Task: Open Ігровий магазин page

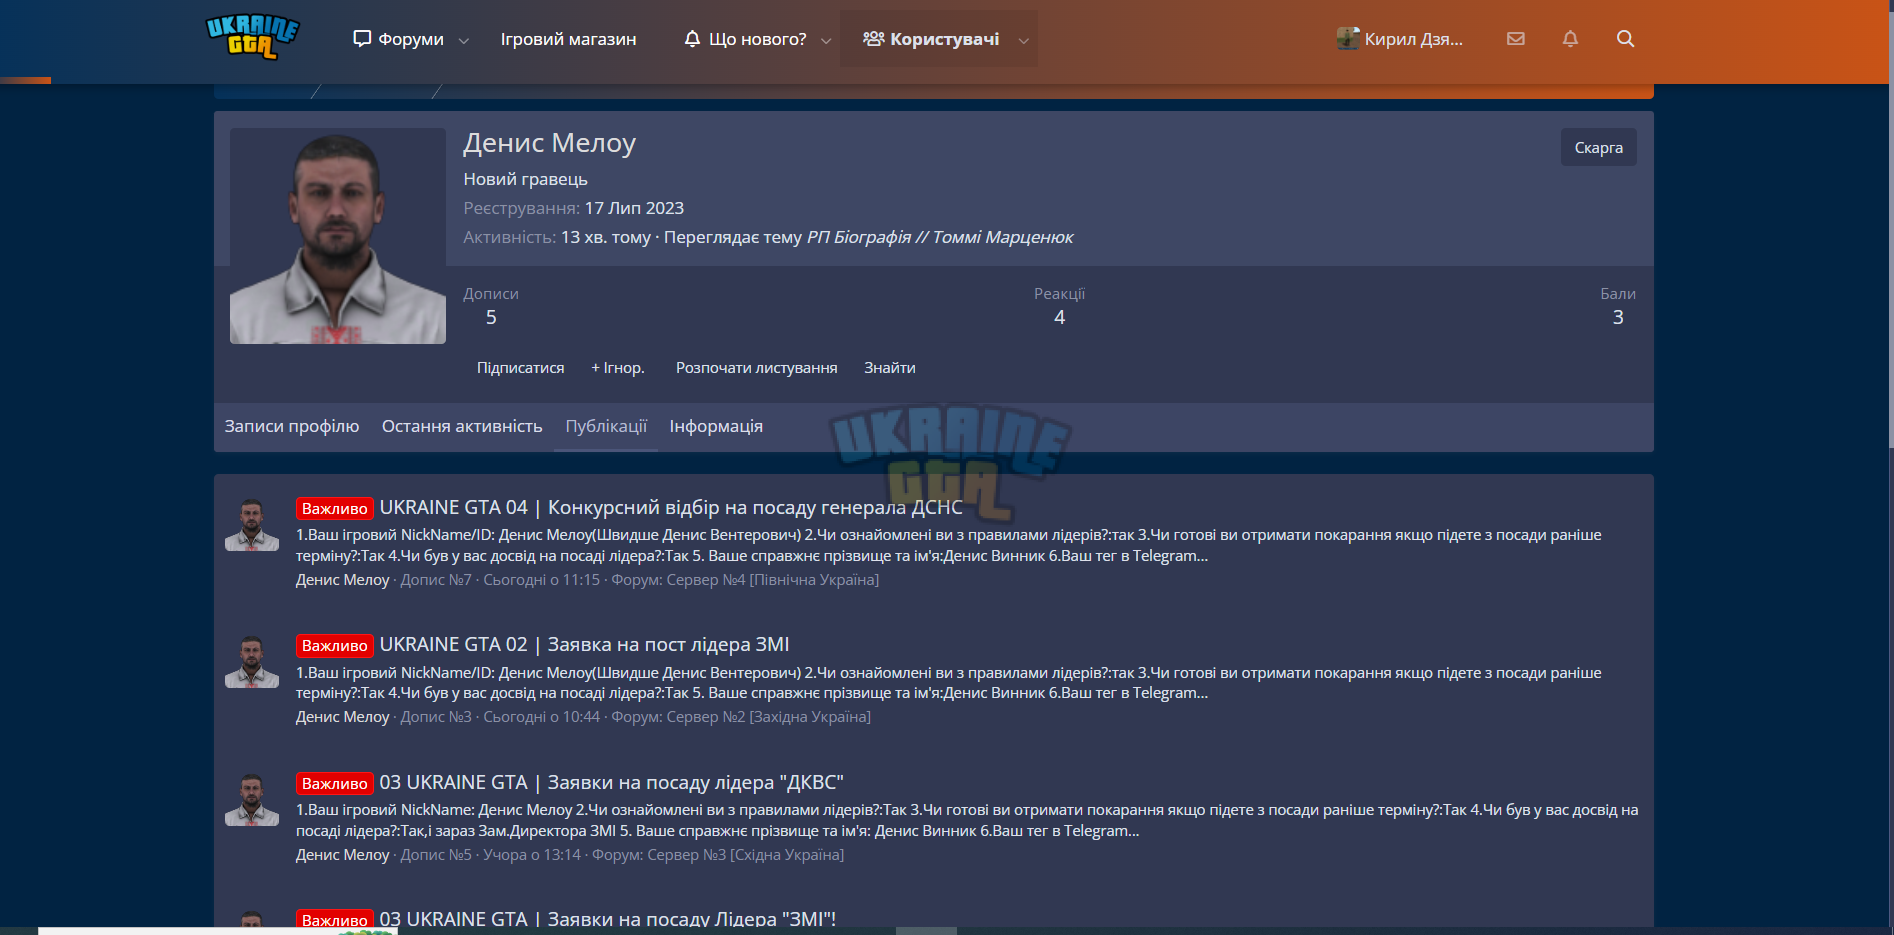Action: [x=568, y=39]
